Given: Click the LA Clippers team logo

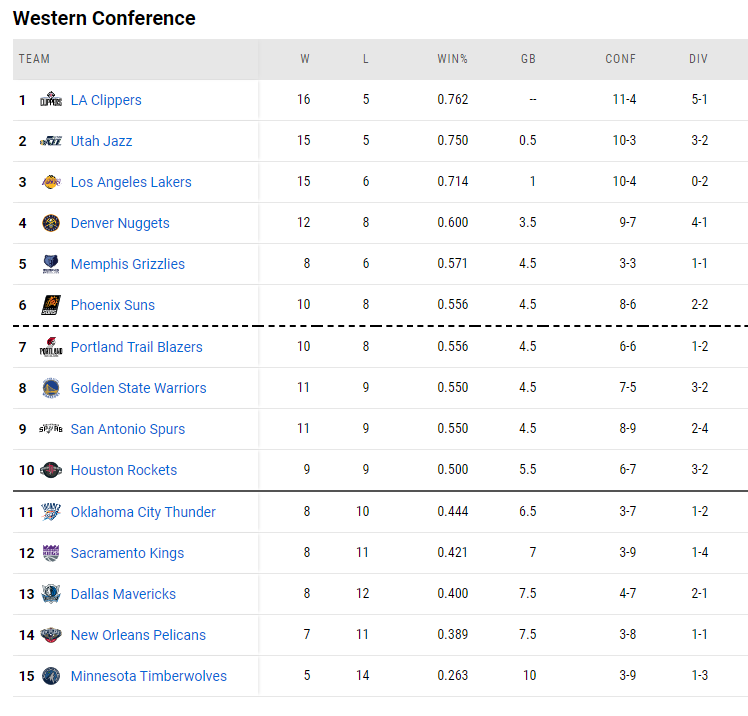Looking at the screenshot, I should (x=50, y=100).
